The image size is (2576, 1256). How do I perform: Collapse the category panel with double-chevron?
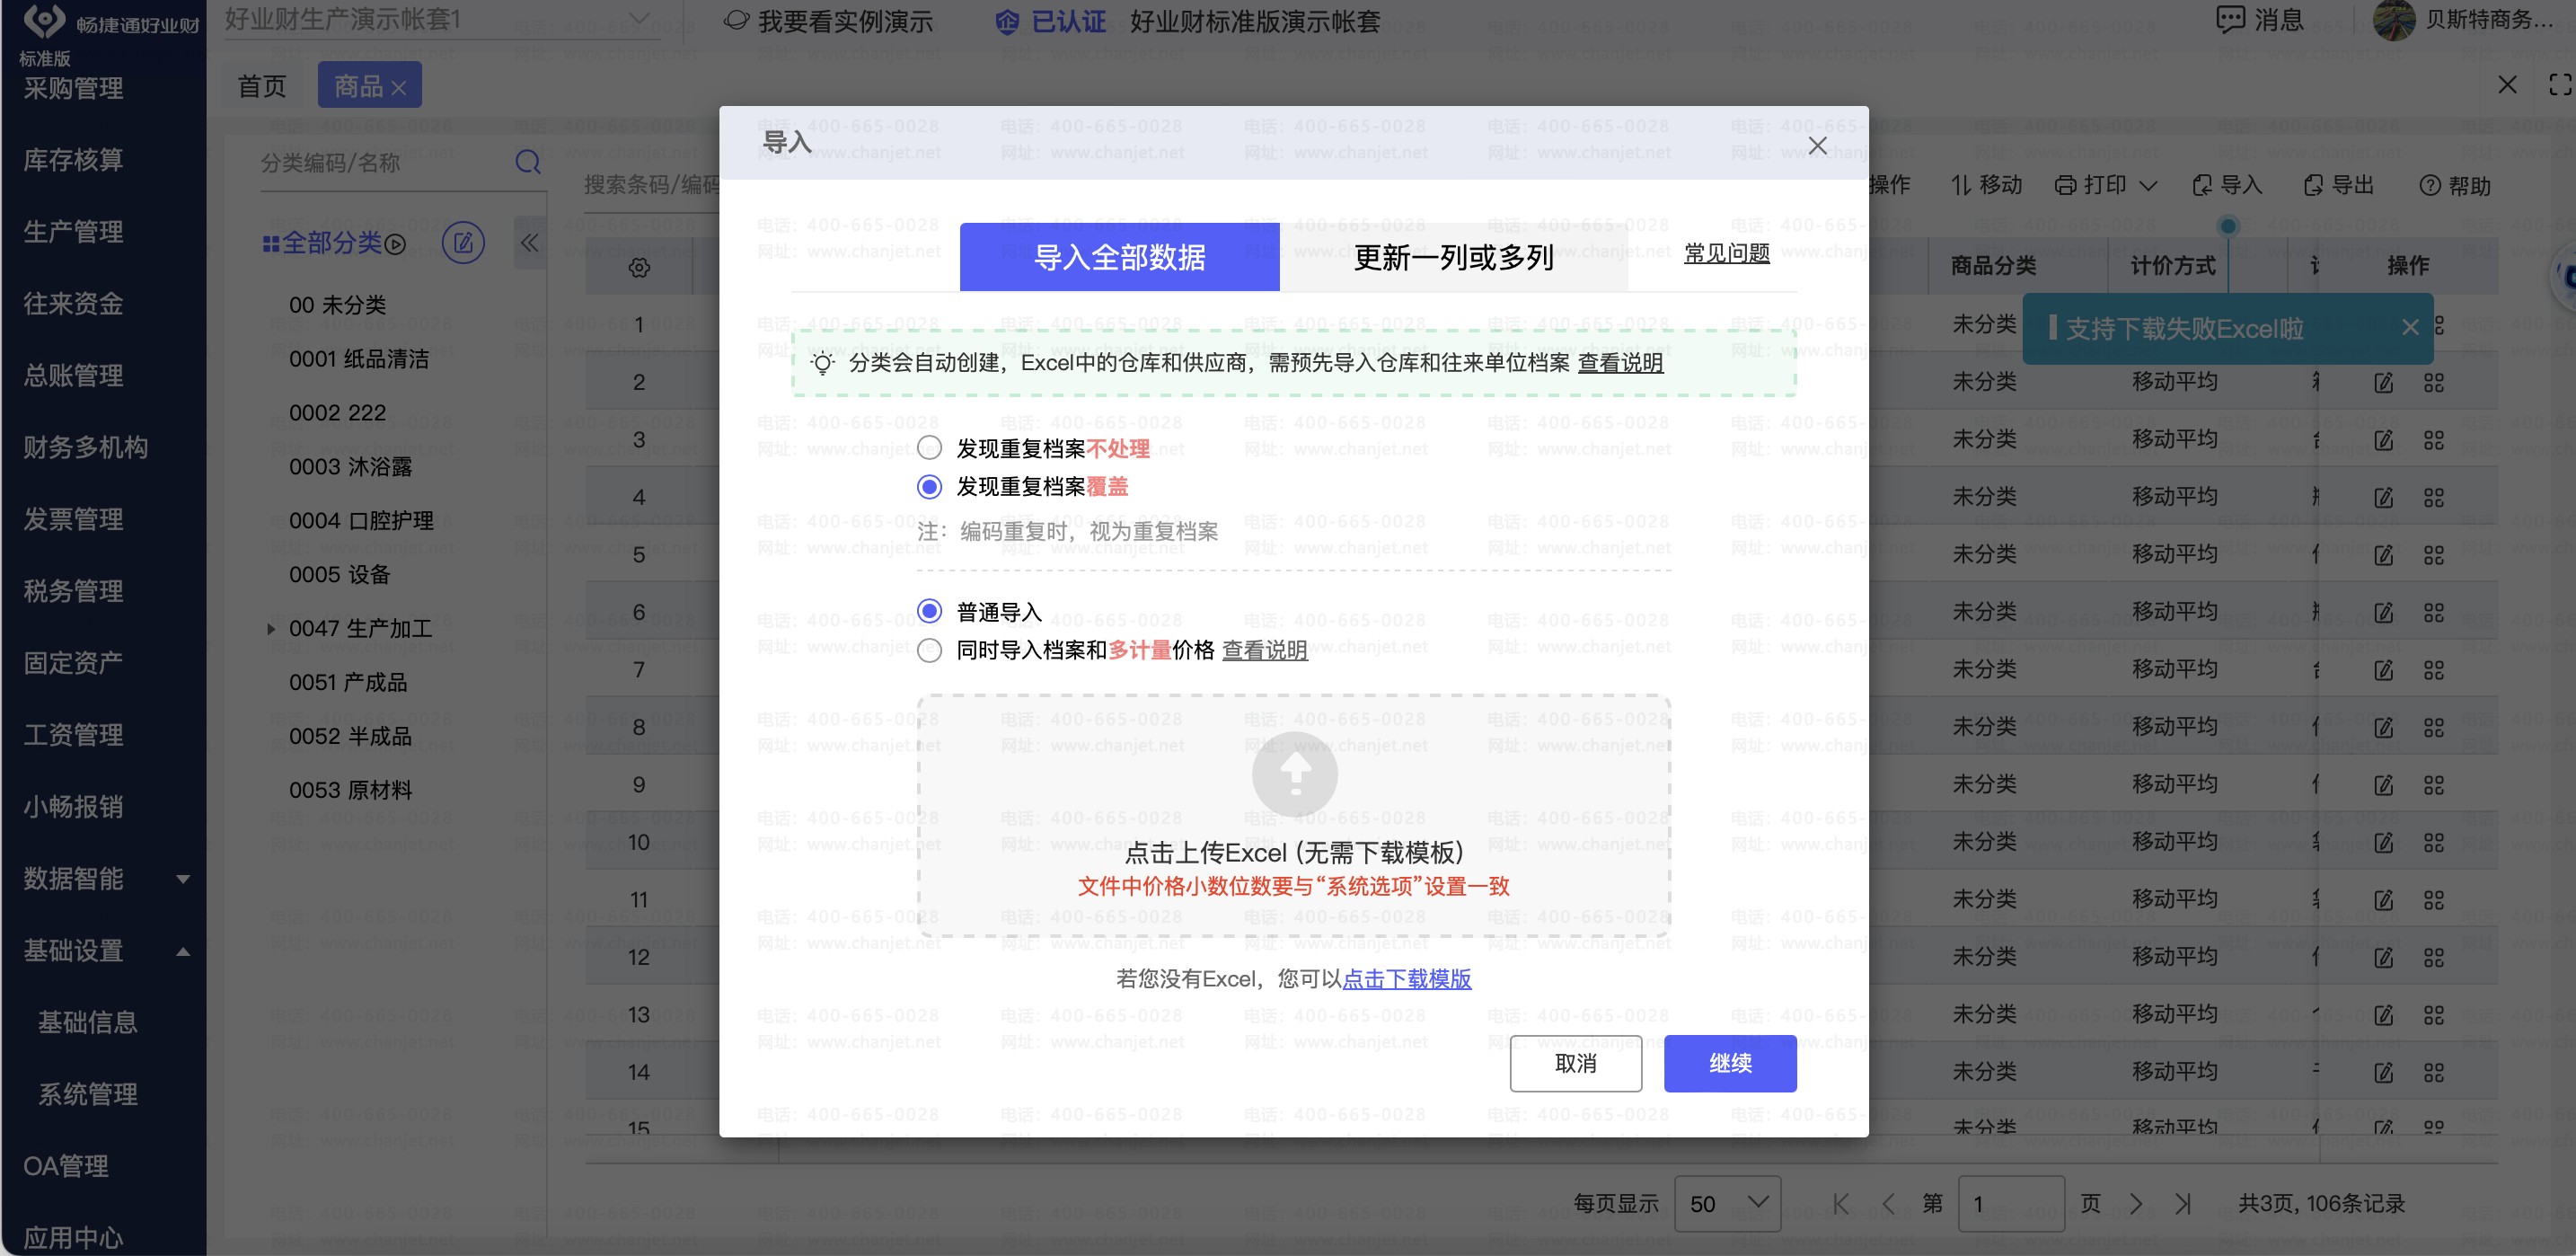tap(529, 243)
